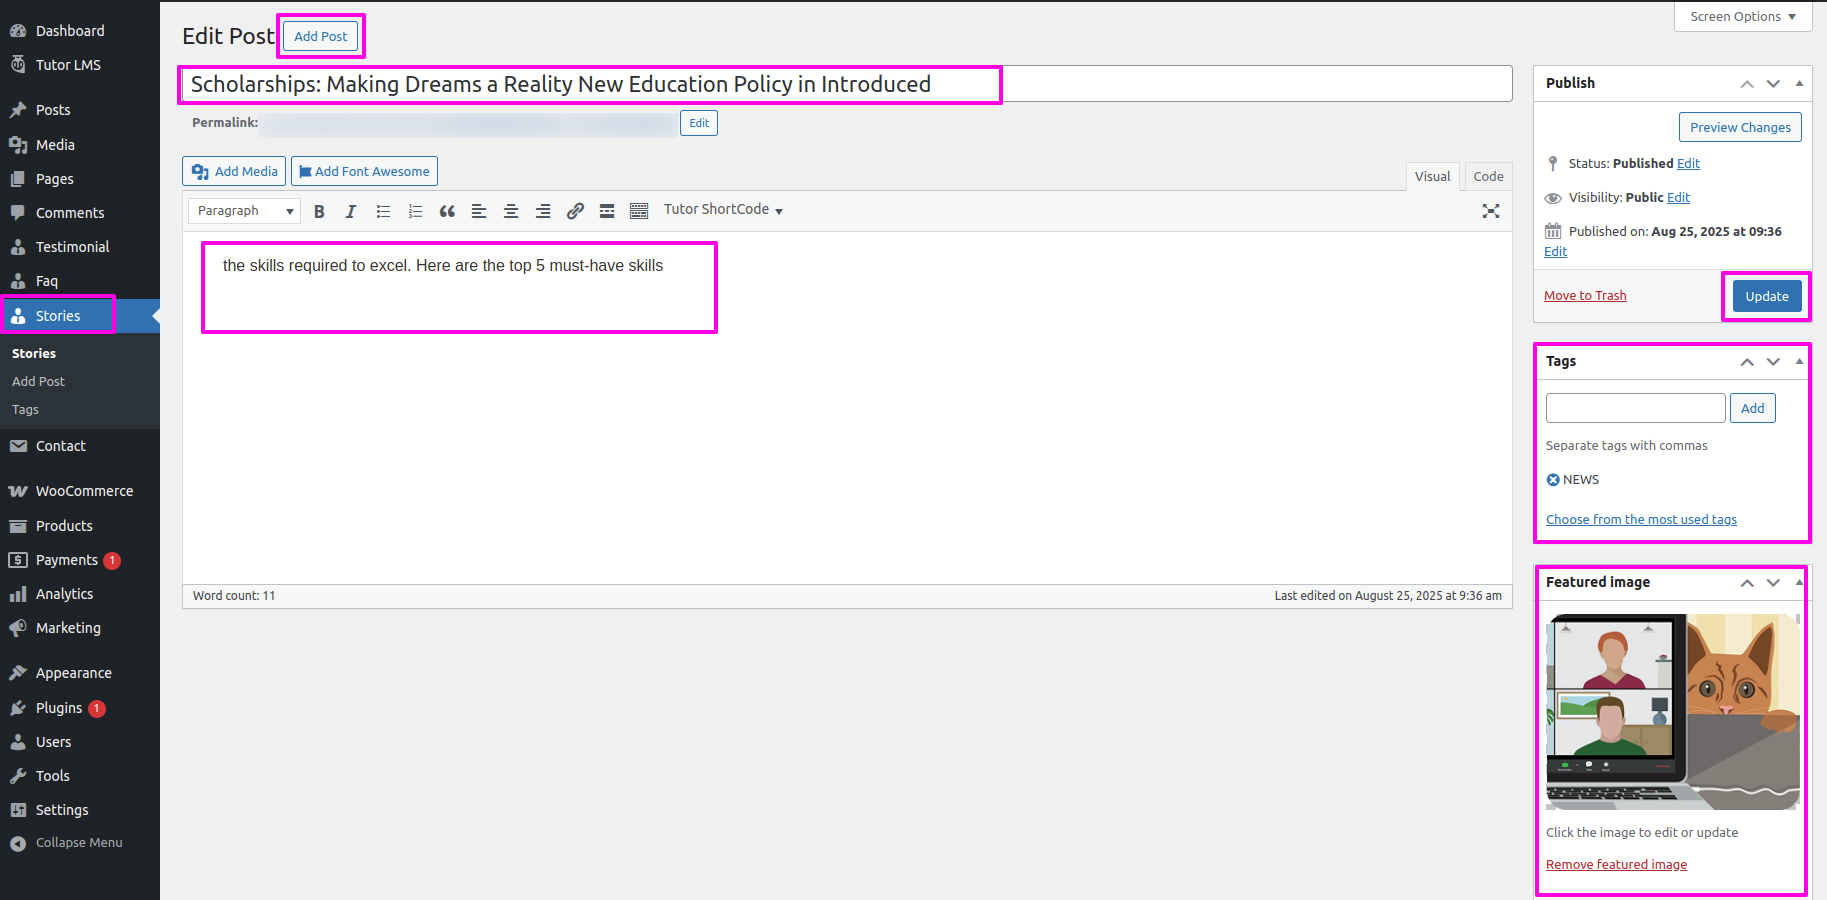The image size is (1827, 900).
Task: Insert Read More tag
Action: coord(607,211)
